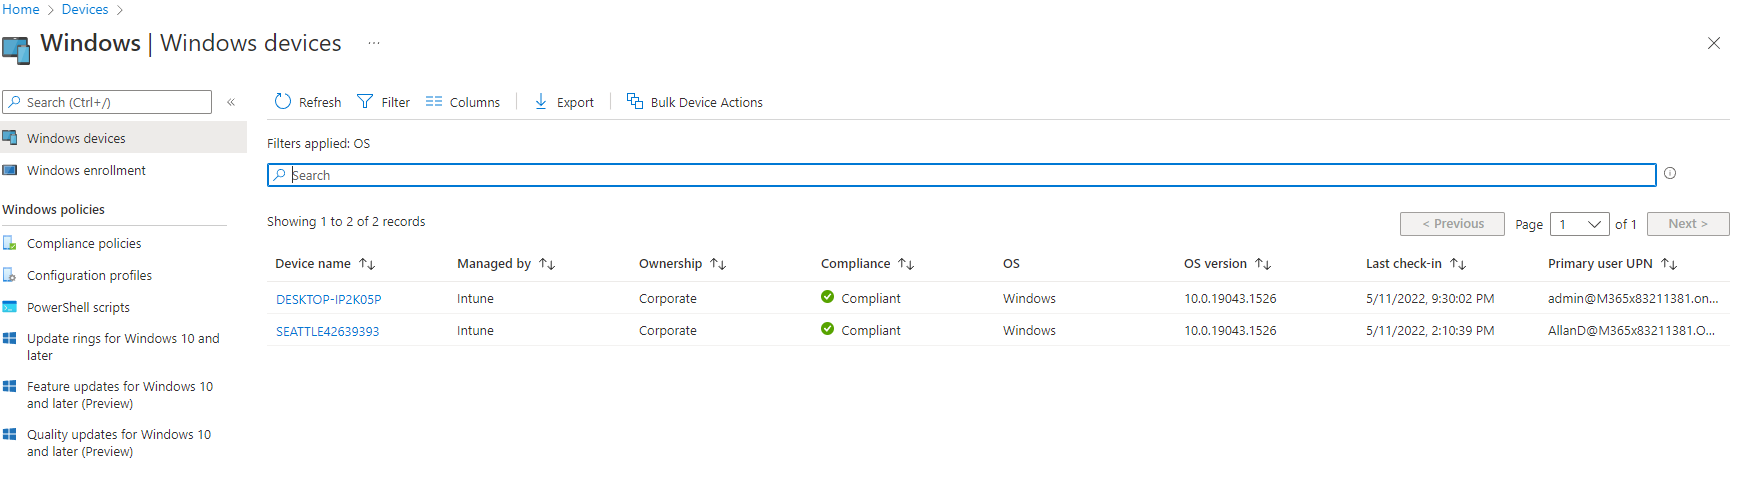Viewport: 1739px width, 498px height.
Task: Open the Page number dropdown
Action: (1580, 224)
